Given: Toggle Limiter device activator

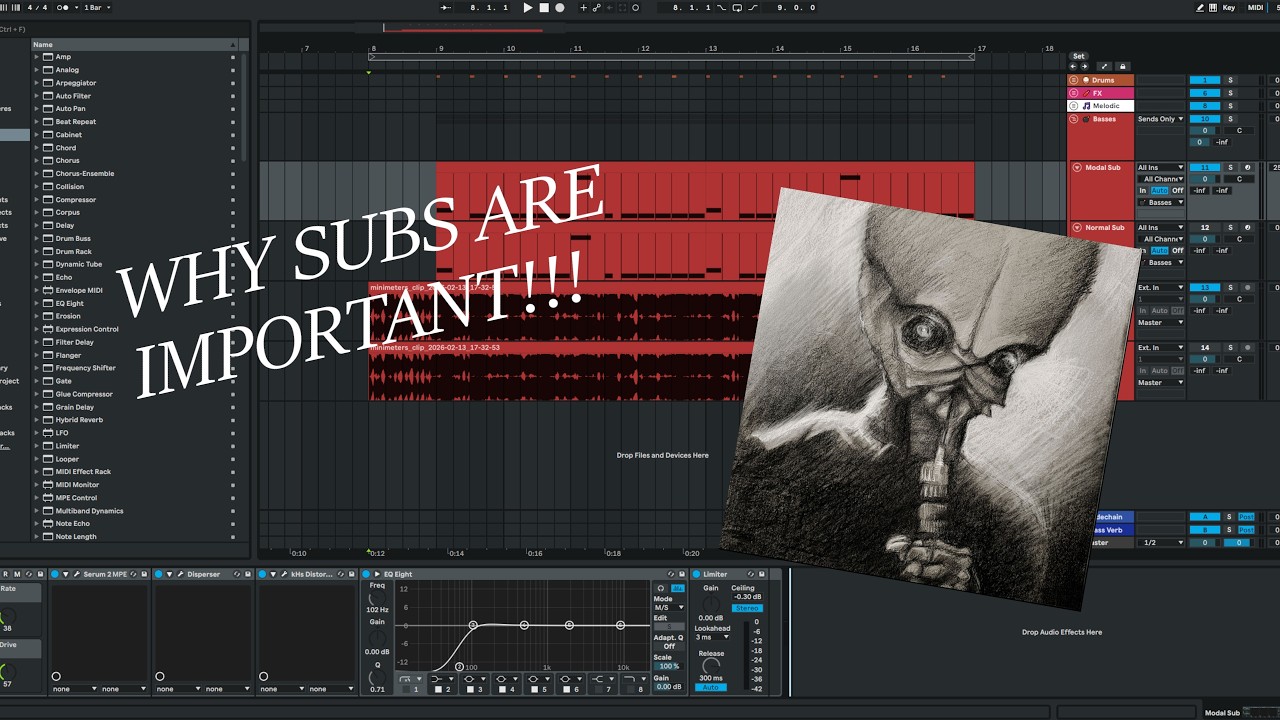Looking at the screenshot, I should [x=696, y=574].
